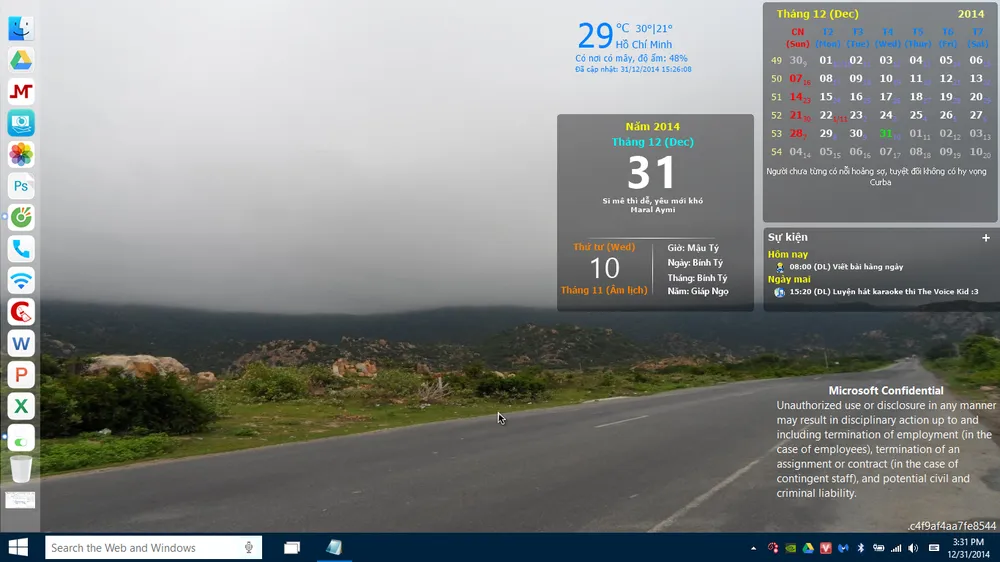This screenshot has width=1000, height=562.
Task: Launch Photoshop from the dock
Action: point(21,186)
